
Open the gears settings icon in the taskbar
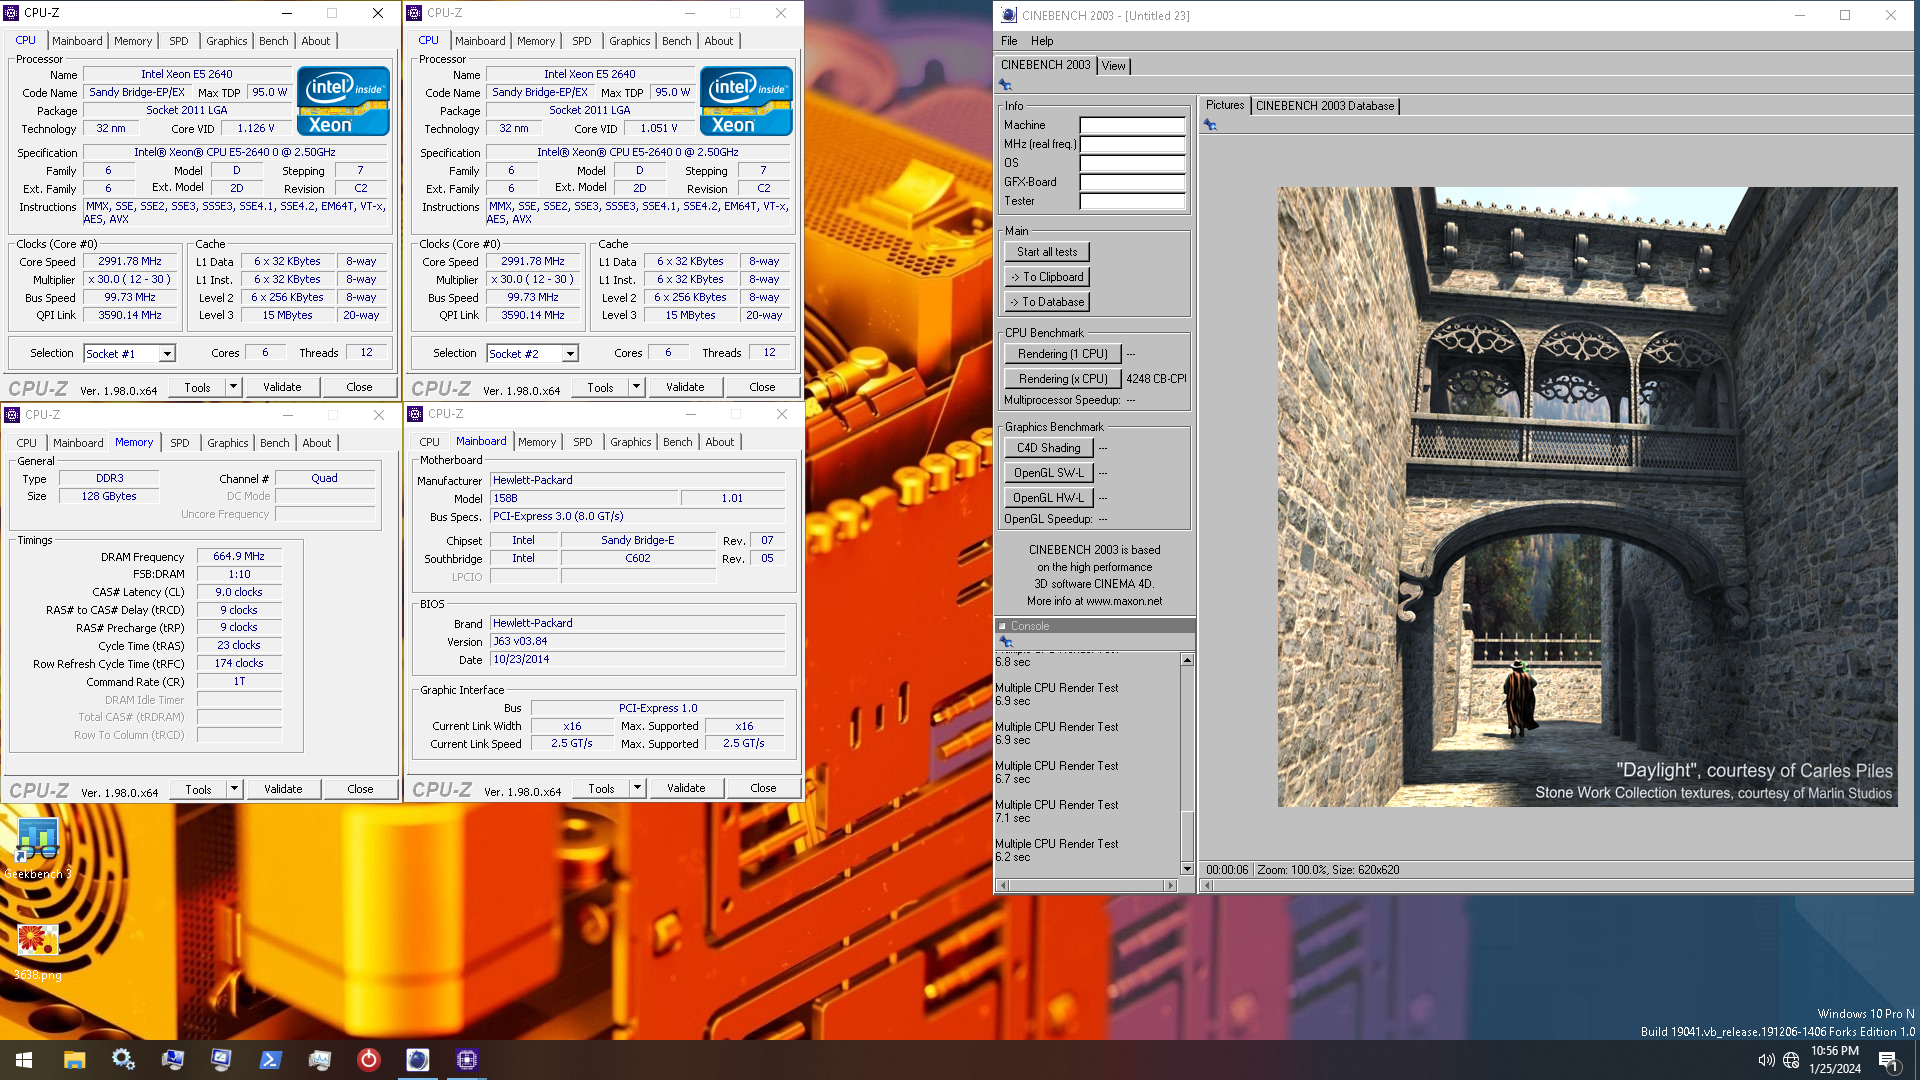point(123,1060)
